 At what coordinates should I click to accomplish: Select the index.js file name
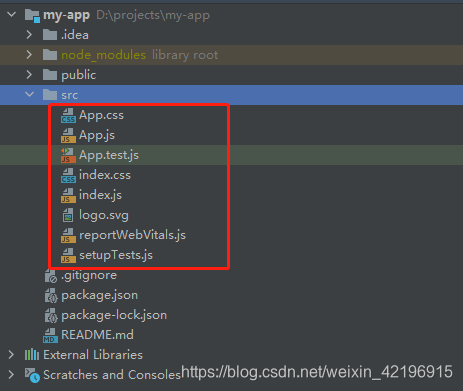100,195
